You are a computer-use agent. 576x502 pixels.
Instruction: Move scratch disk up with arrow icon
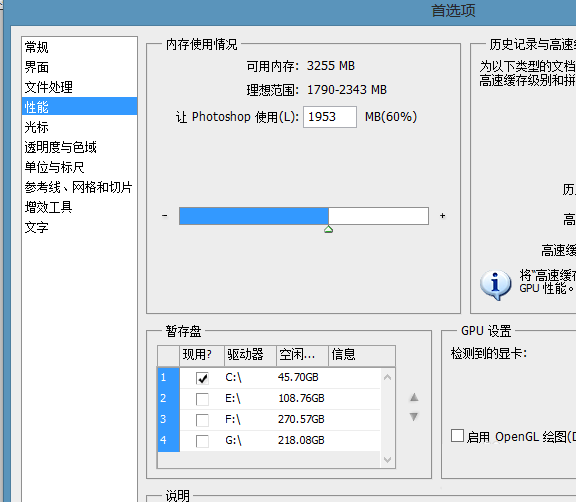click(414, 397)
